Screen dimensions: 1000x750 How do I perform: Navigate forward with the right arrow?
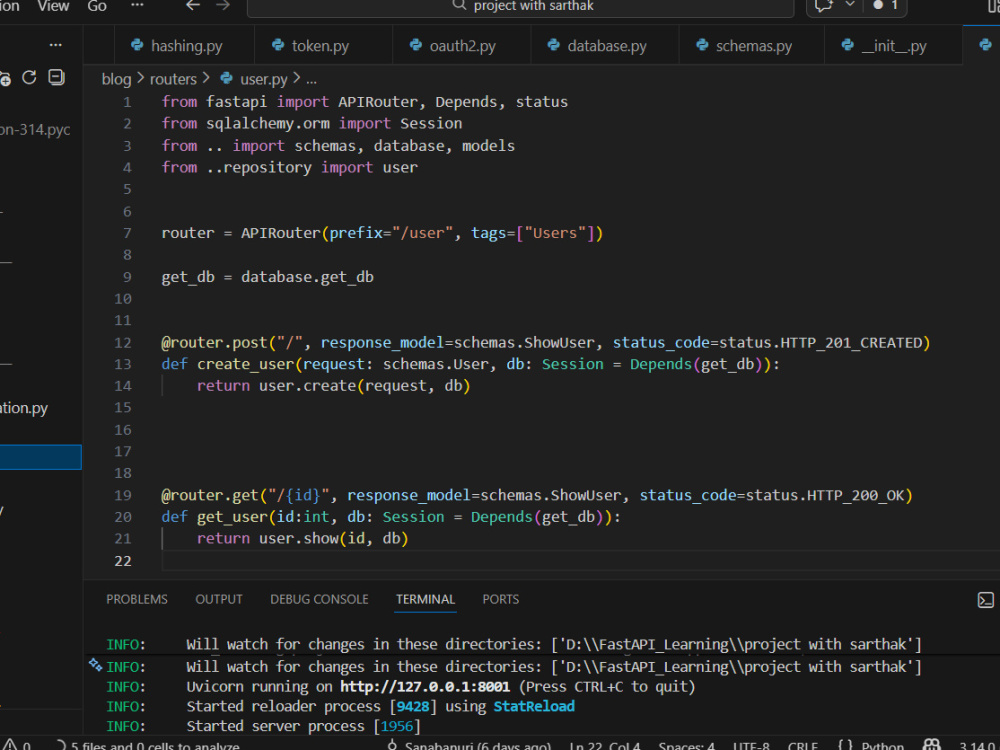(223, 6)
